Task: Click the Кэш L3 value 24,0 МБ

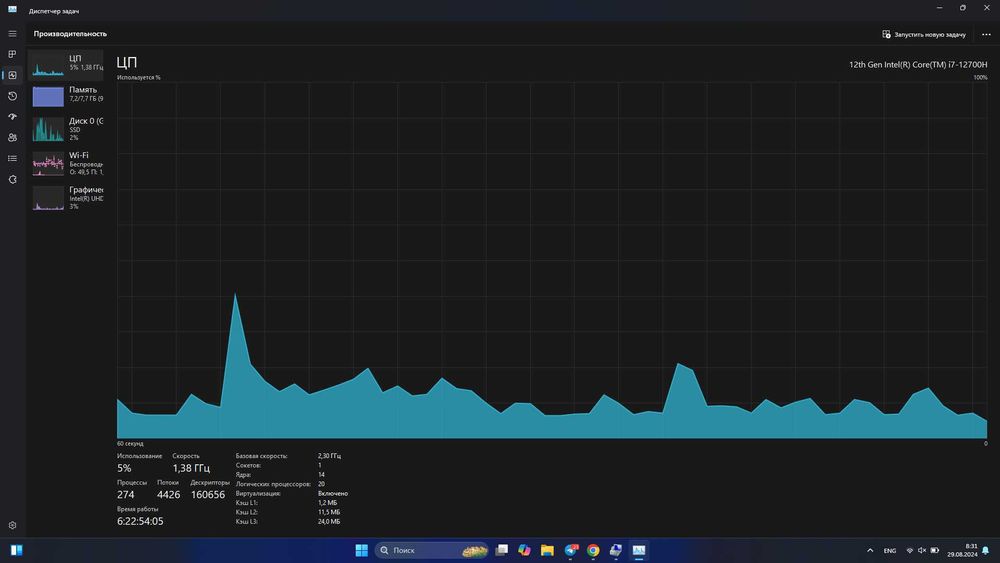Action: pos(328,522)
